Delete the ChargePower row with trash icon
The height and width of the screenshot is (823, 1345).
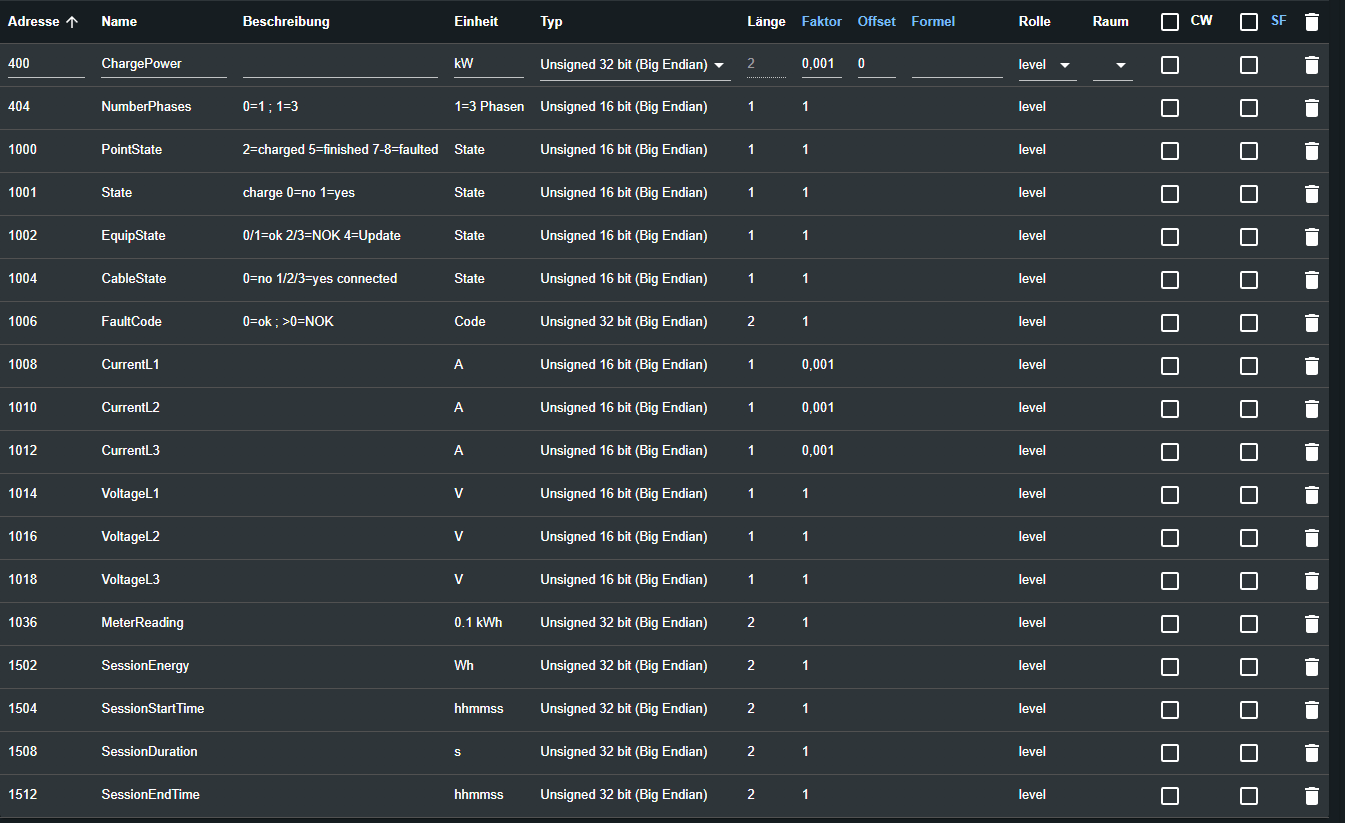click(x=1312, y=65)
